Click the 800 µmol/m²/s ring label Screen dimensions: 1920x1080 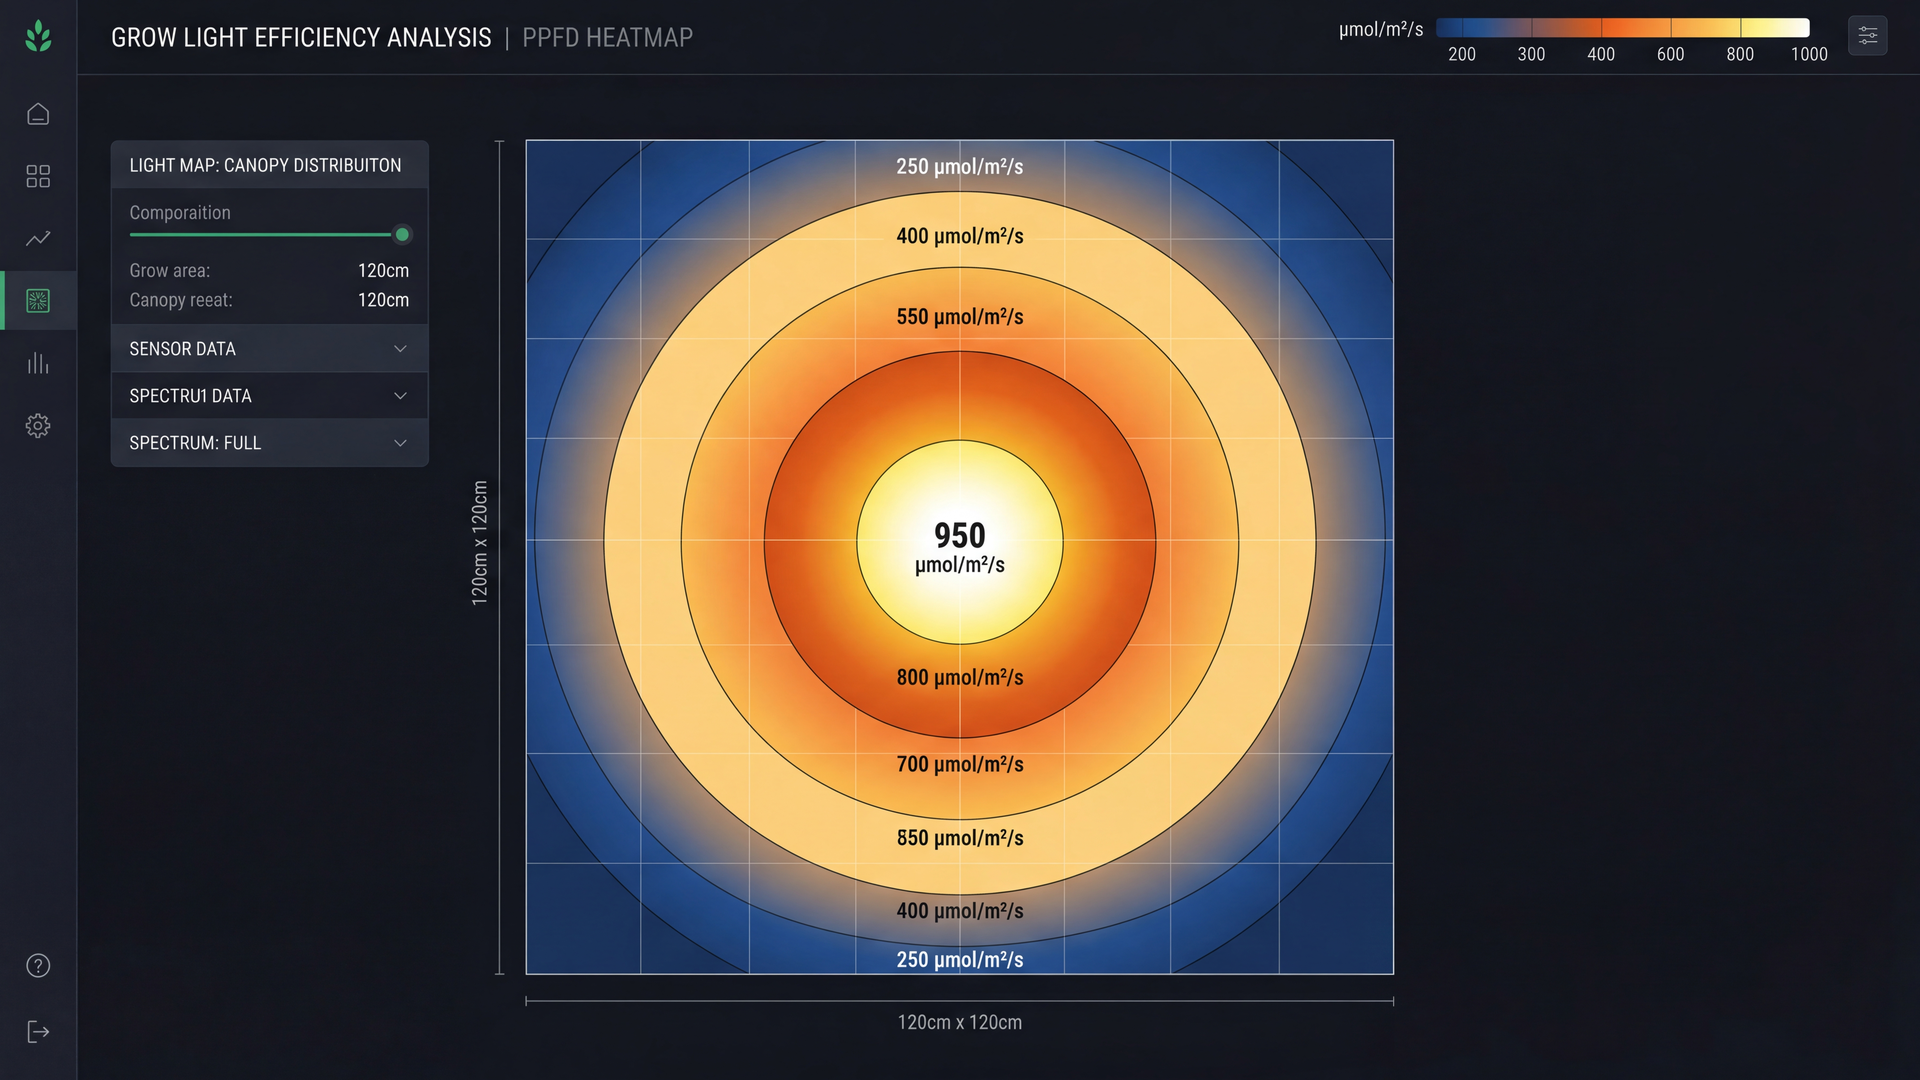pos(960,677)
